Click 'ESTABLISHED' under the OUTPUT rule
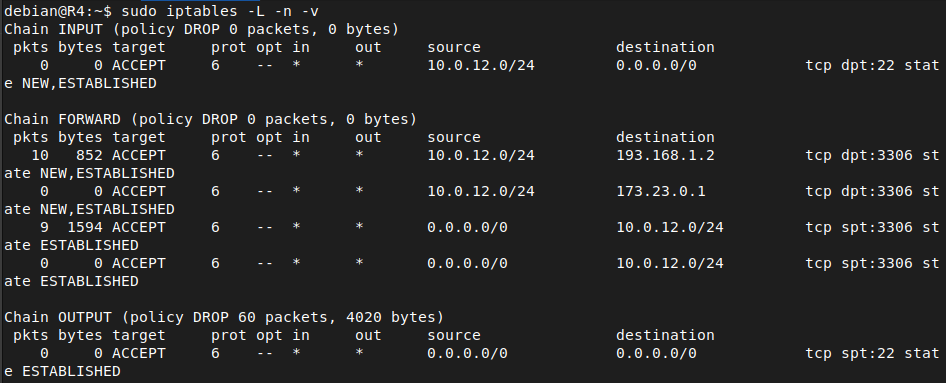The width and height of the screenshot is (946, 383). (x=71, y=372)
